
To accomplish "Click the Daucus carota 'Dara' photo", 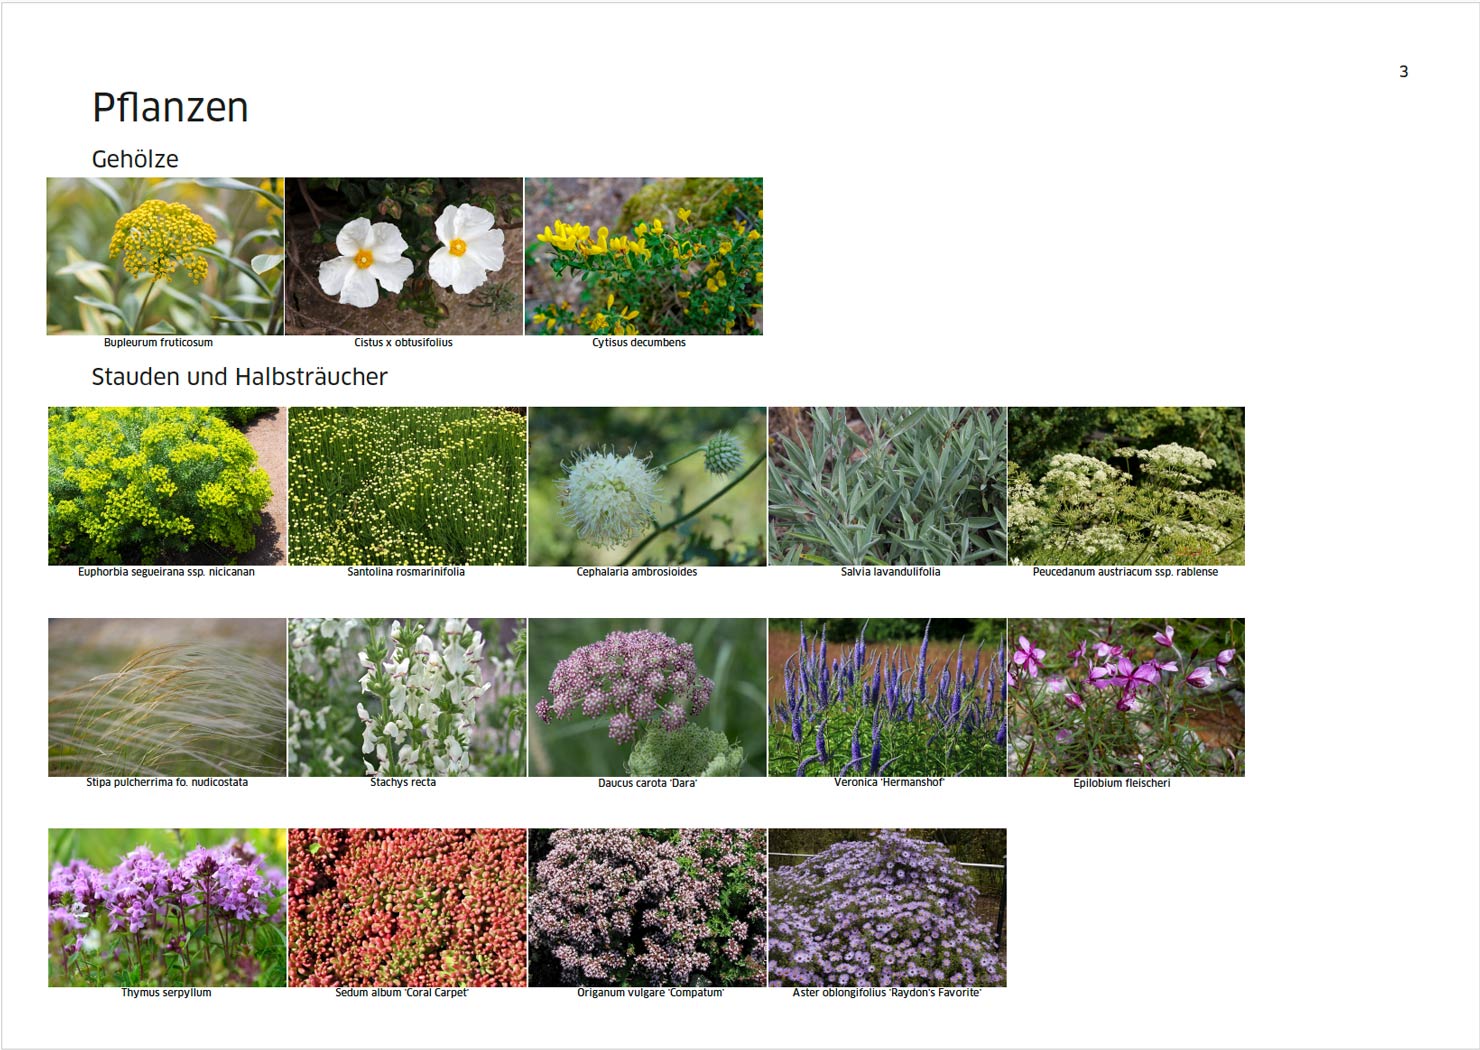I will tap(647, 697).
